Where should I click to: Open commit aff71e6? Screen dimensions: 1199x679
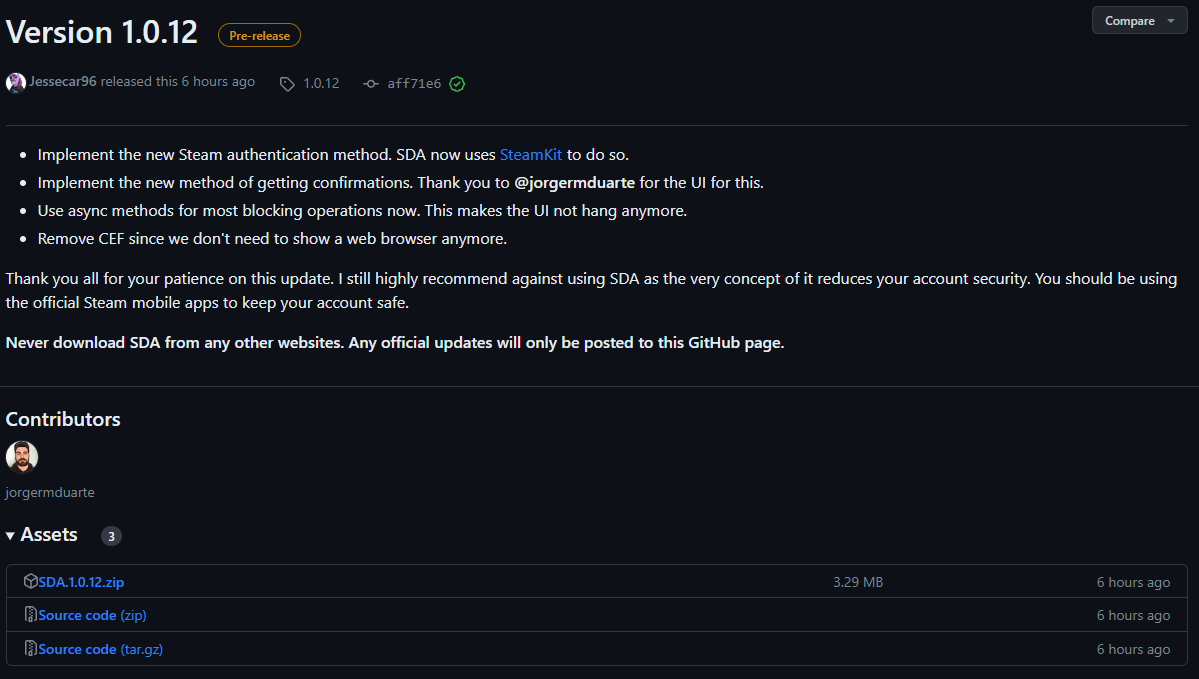coord(414,84)
